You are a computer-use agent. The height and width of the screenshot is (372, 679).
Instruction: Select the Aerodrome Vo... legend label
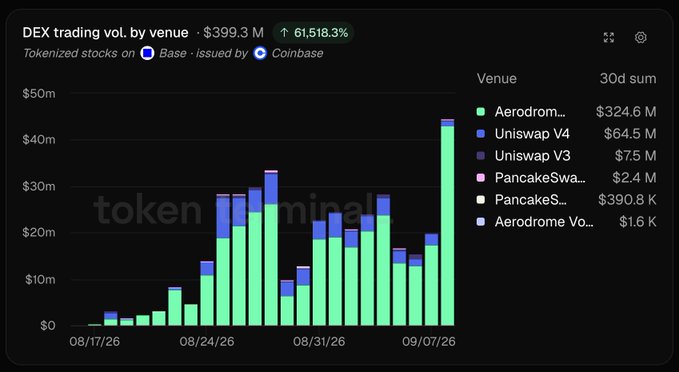tap(544, 222)
